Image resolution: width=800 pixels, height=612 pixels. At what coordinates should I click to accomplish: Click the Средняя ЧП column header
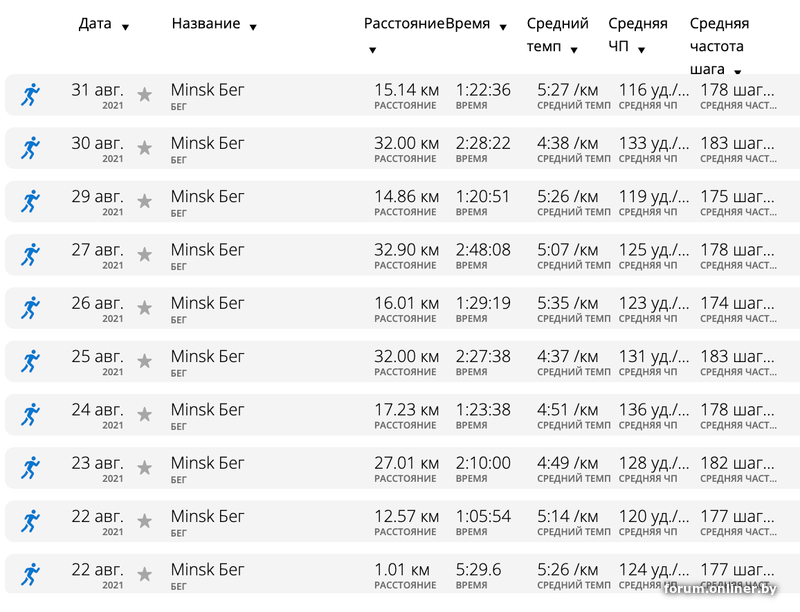pos(637,35)
